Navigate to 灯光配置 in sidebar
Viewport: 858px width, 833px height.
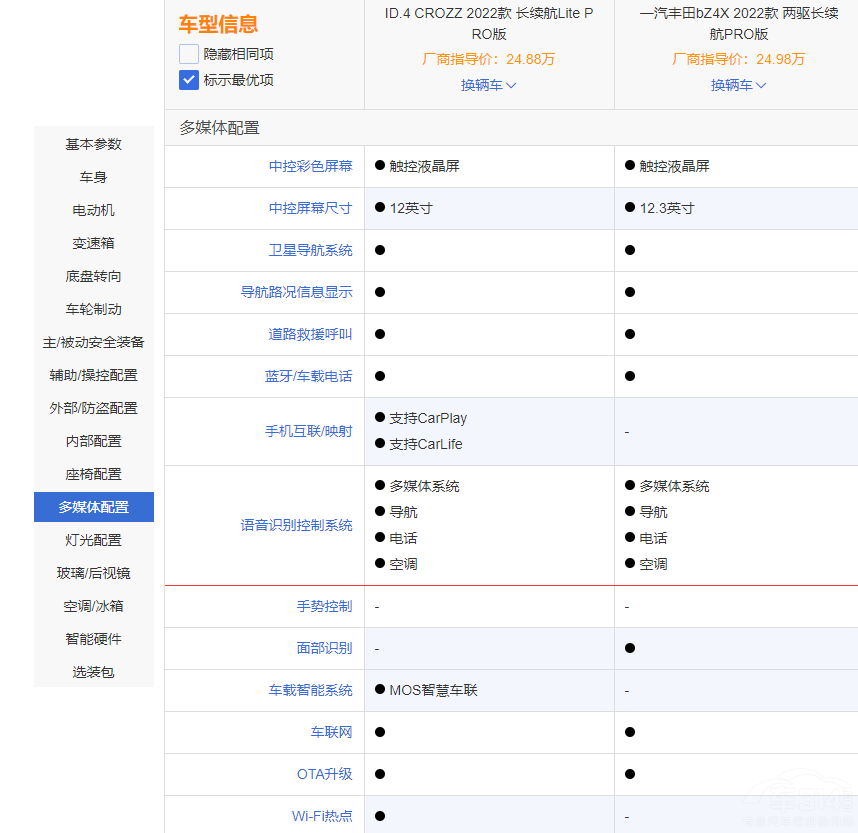(x=94, y=540)
